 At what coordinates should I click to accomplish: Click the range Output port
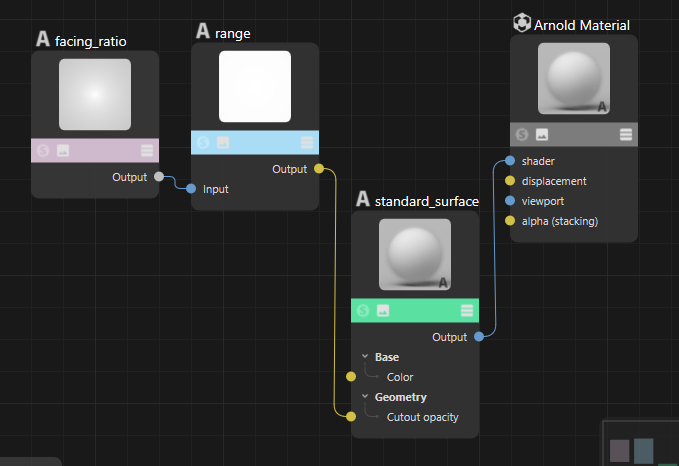pos(319,168)
